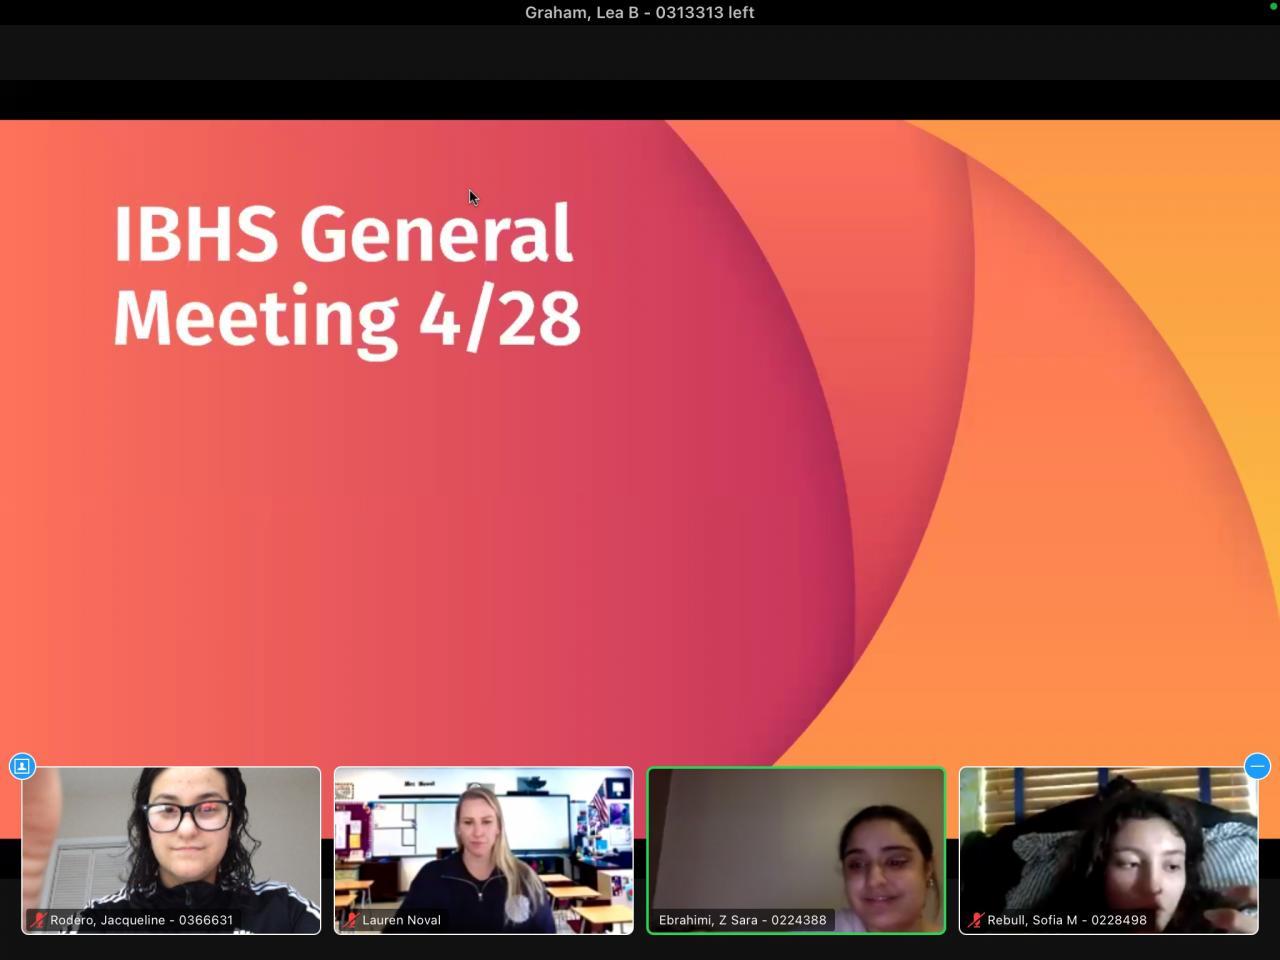Click the muted mic icon beside Lauren Noval

click(x=351, y=920)
